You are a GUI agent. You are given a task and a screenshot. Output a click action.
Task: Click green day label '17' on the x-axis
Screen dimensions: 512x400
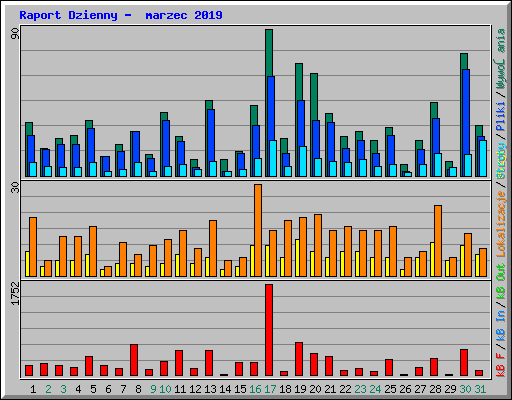click(x=270, y=389)
